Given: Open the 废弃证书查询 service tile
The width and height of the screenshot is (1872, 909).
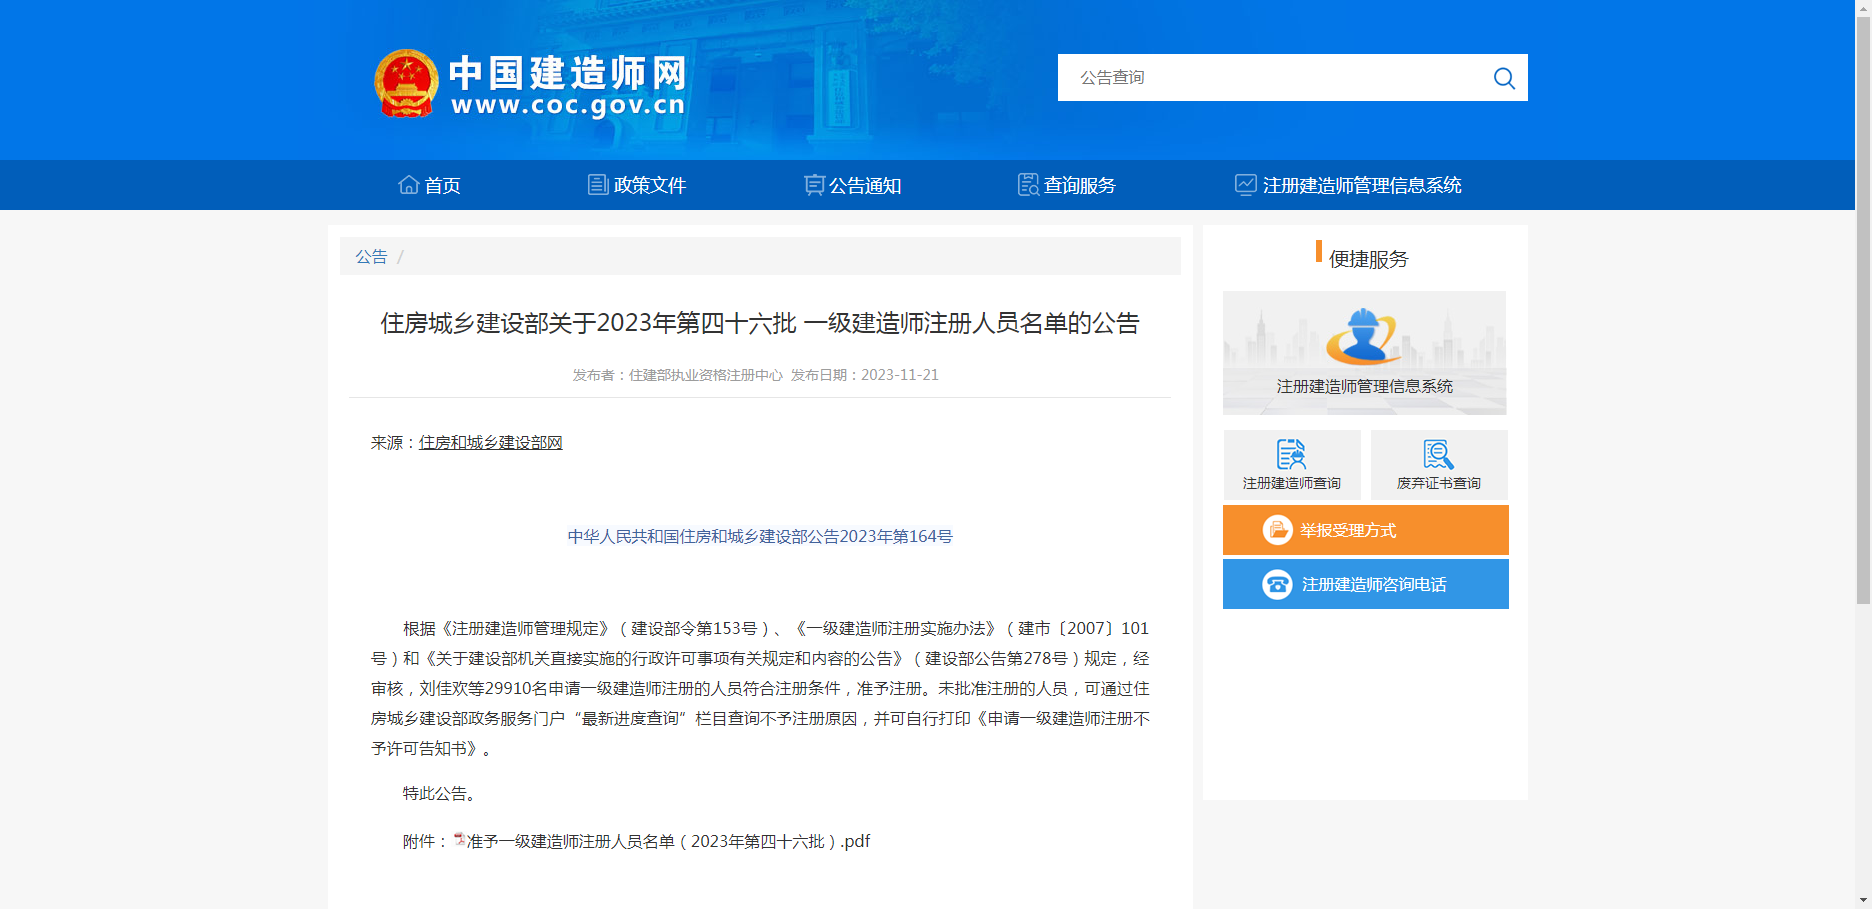Looking at the screenshot, I should [x=1439, y=465].
